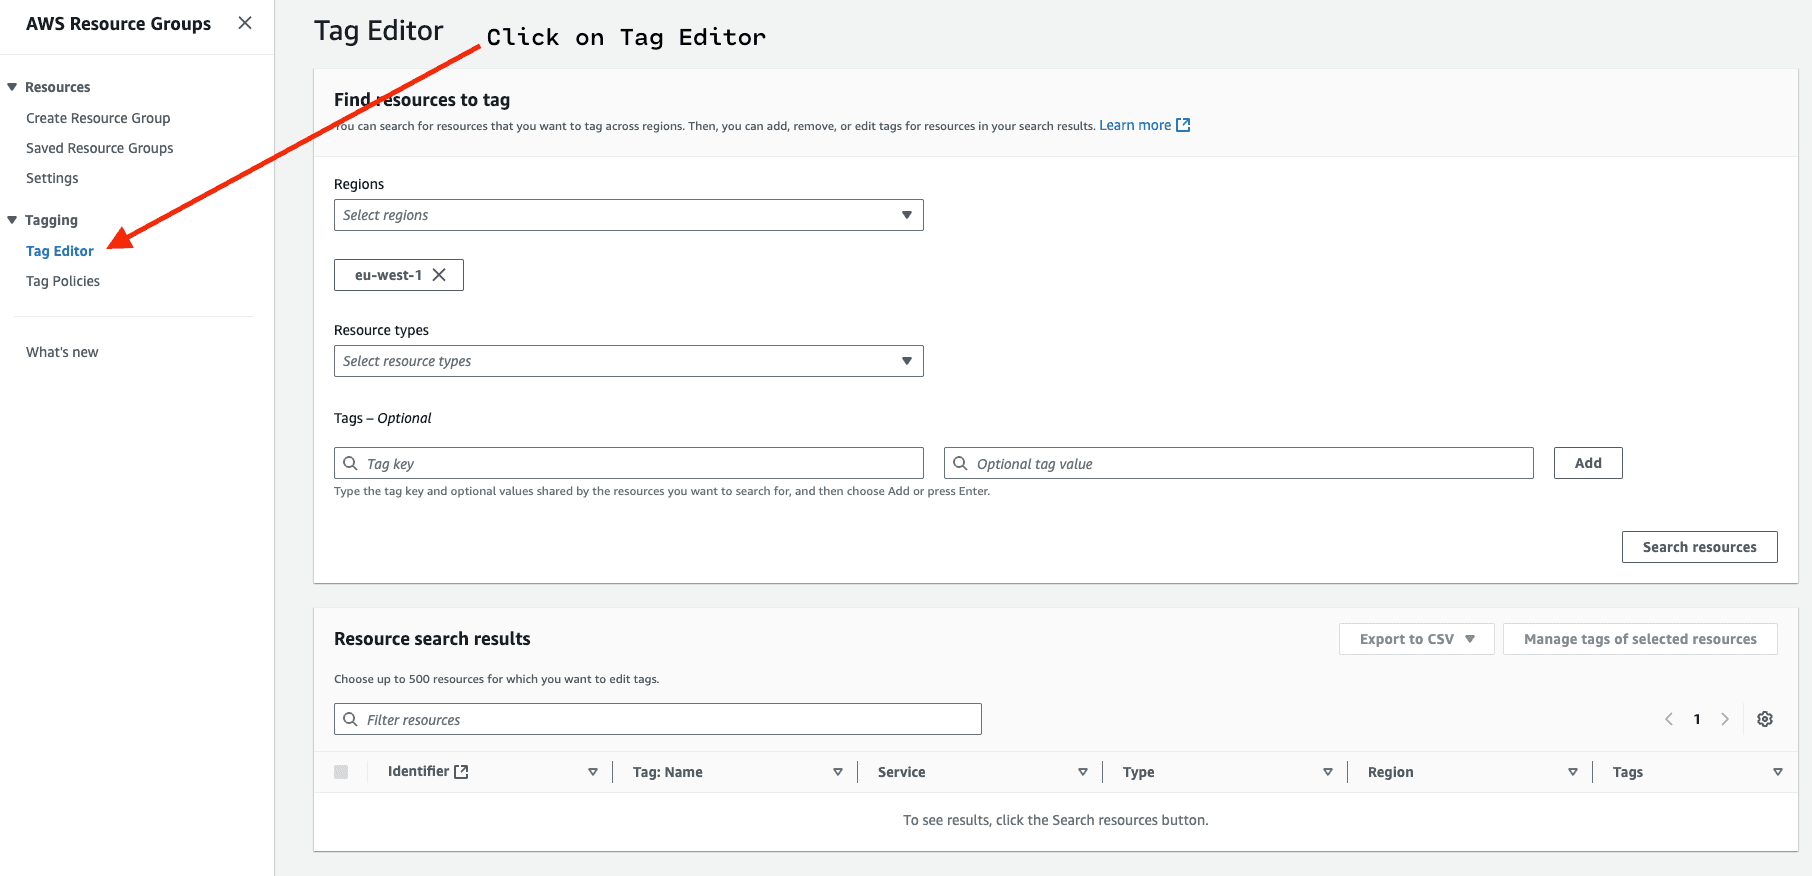Viewport: 1812px width, 876px height.
Task: Open Tag Policies in the sidebar
Action: [x=63, y=281]
